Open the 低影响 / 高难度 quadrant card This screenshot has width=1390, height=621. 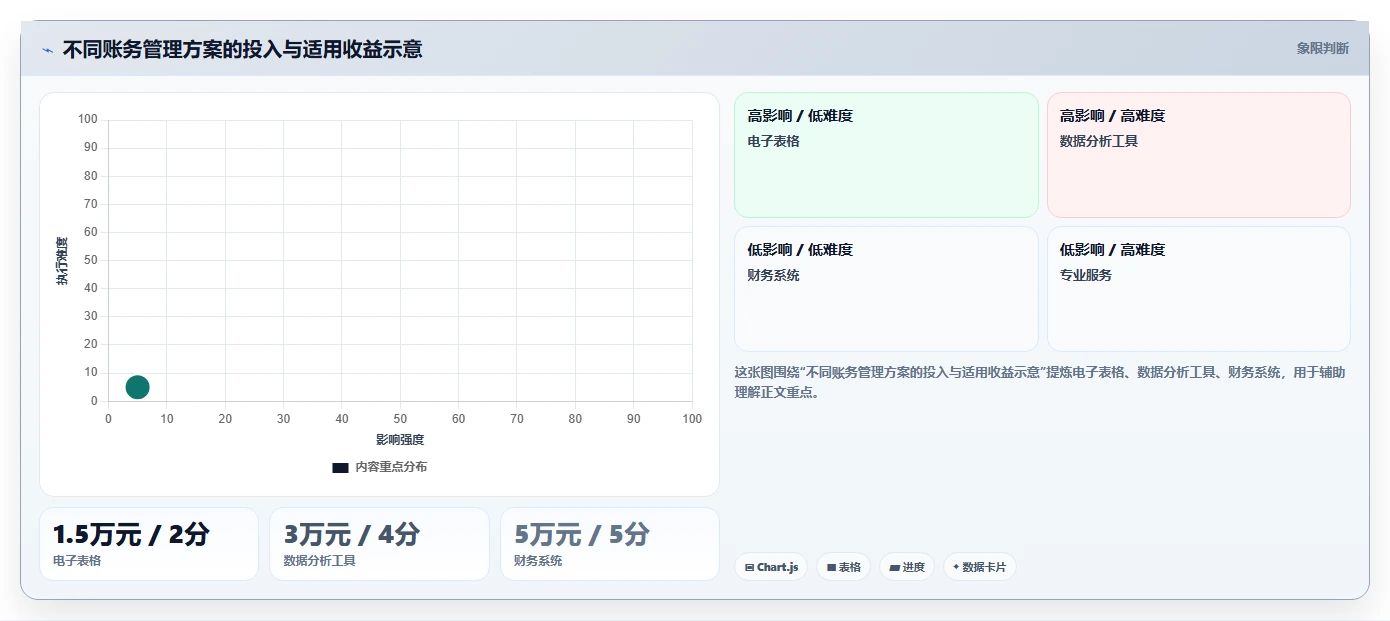tap(1199, 289)
